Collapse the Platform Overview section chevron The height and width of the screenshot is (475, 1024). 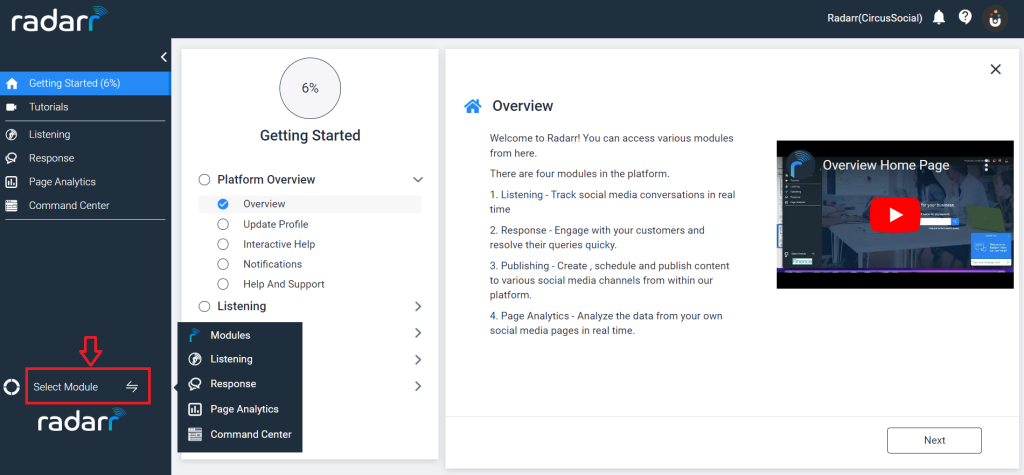[x=418, y=180]
